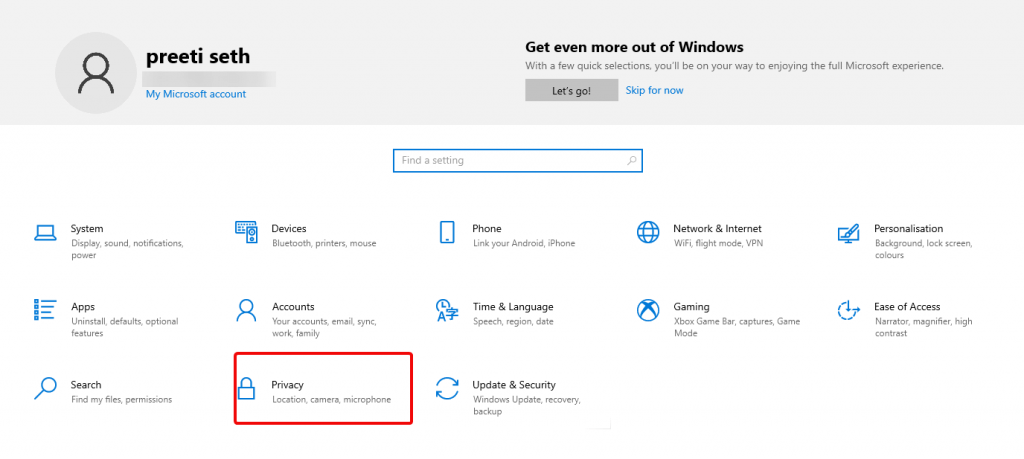This screenshot has height=459, width=1024.
Task: Click the Search magnifier category icon
Action: click(45, 388)
